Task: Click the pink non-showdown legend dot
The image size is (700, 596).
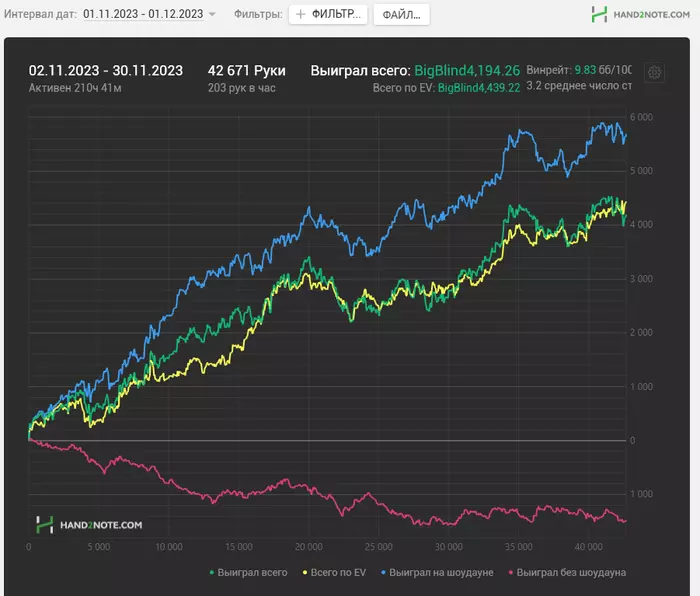Action: (x=511, y=573)
